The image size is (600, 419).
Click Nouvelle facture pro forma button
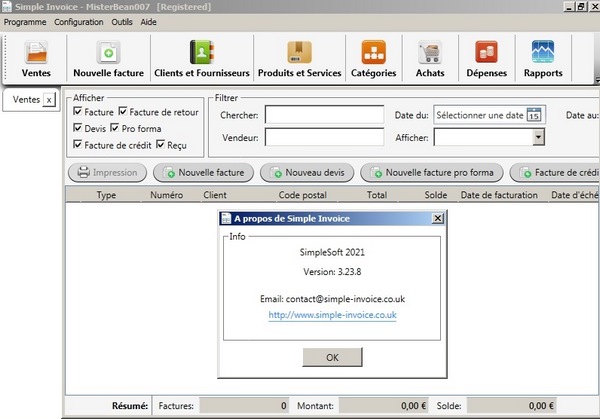click(x=432, y=173)
